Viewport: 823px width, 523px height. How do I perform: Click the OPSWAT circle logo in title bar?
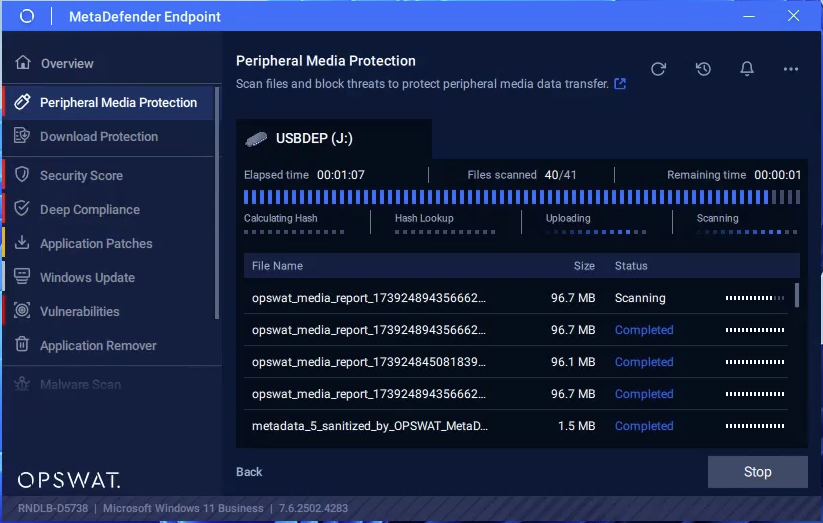point(27,16)
